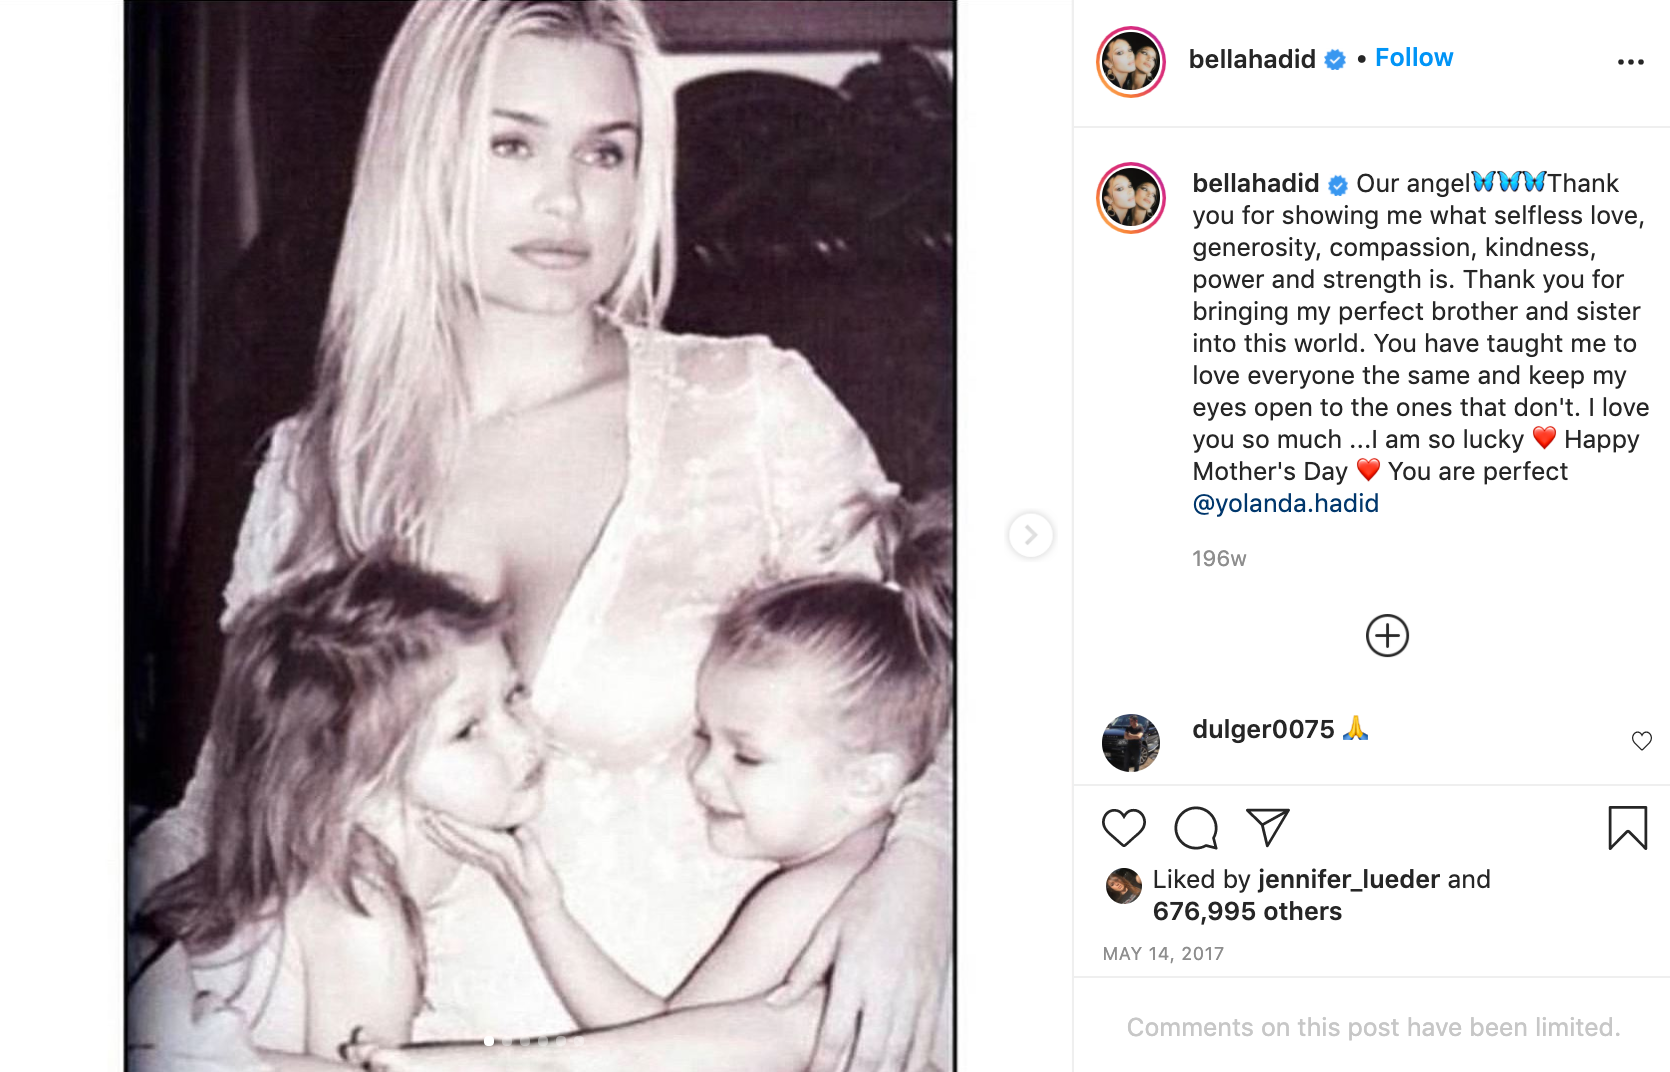Go to next photo with arrow chevron
This screenshot has width=1670, height=1072.
[1030, 535]
